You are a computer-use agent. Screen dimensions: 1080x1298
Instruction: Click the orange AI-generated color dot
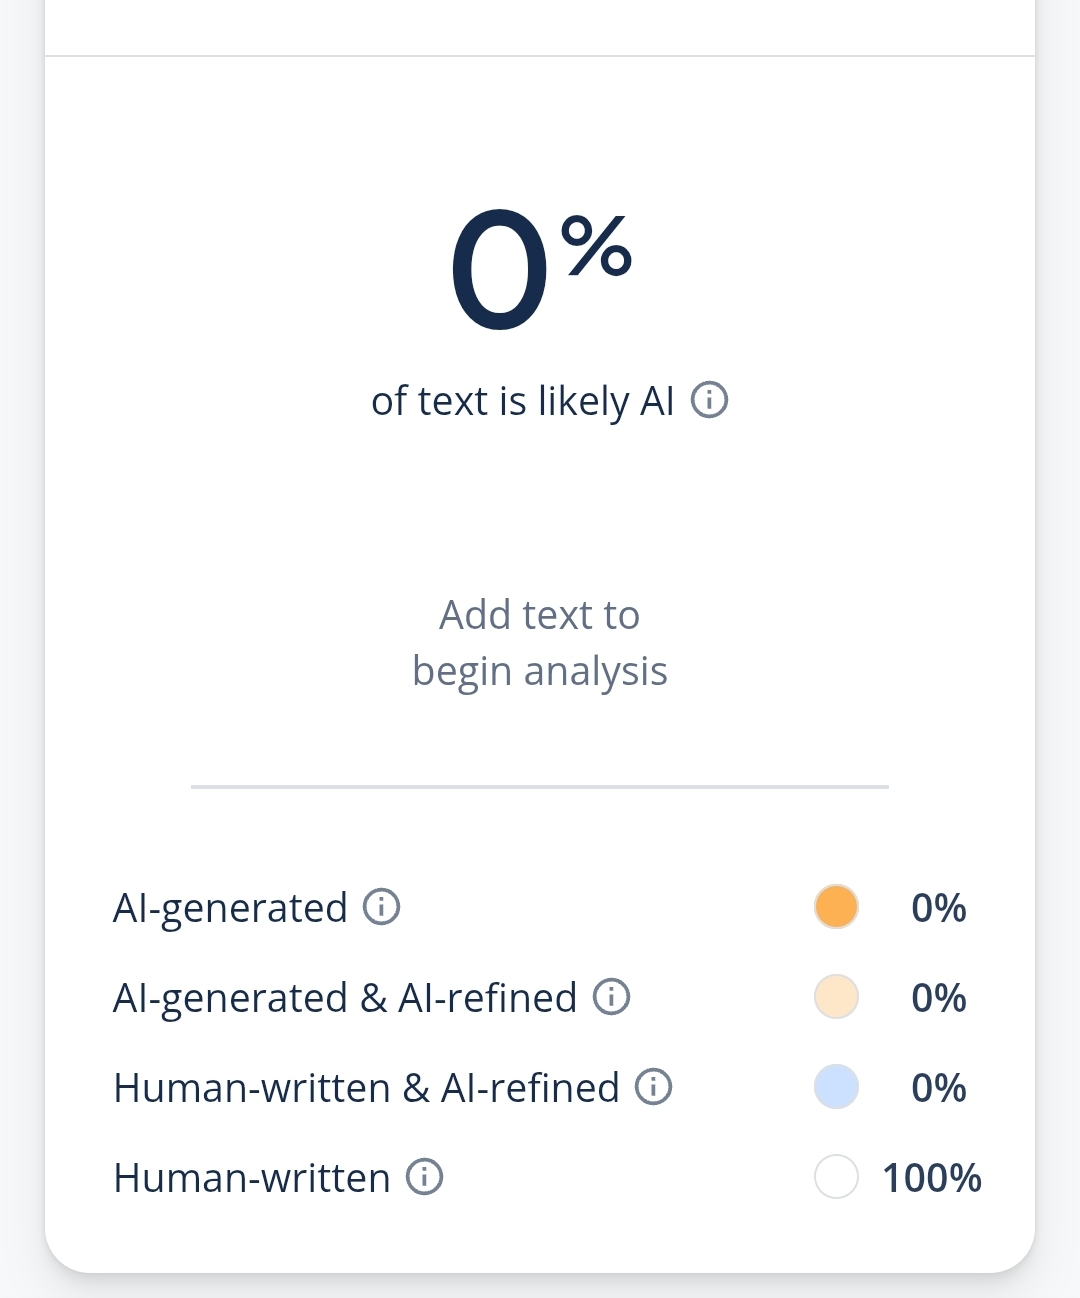tap(836, 907)
